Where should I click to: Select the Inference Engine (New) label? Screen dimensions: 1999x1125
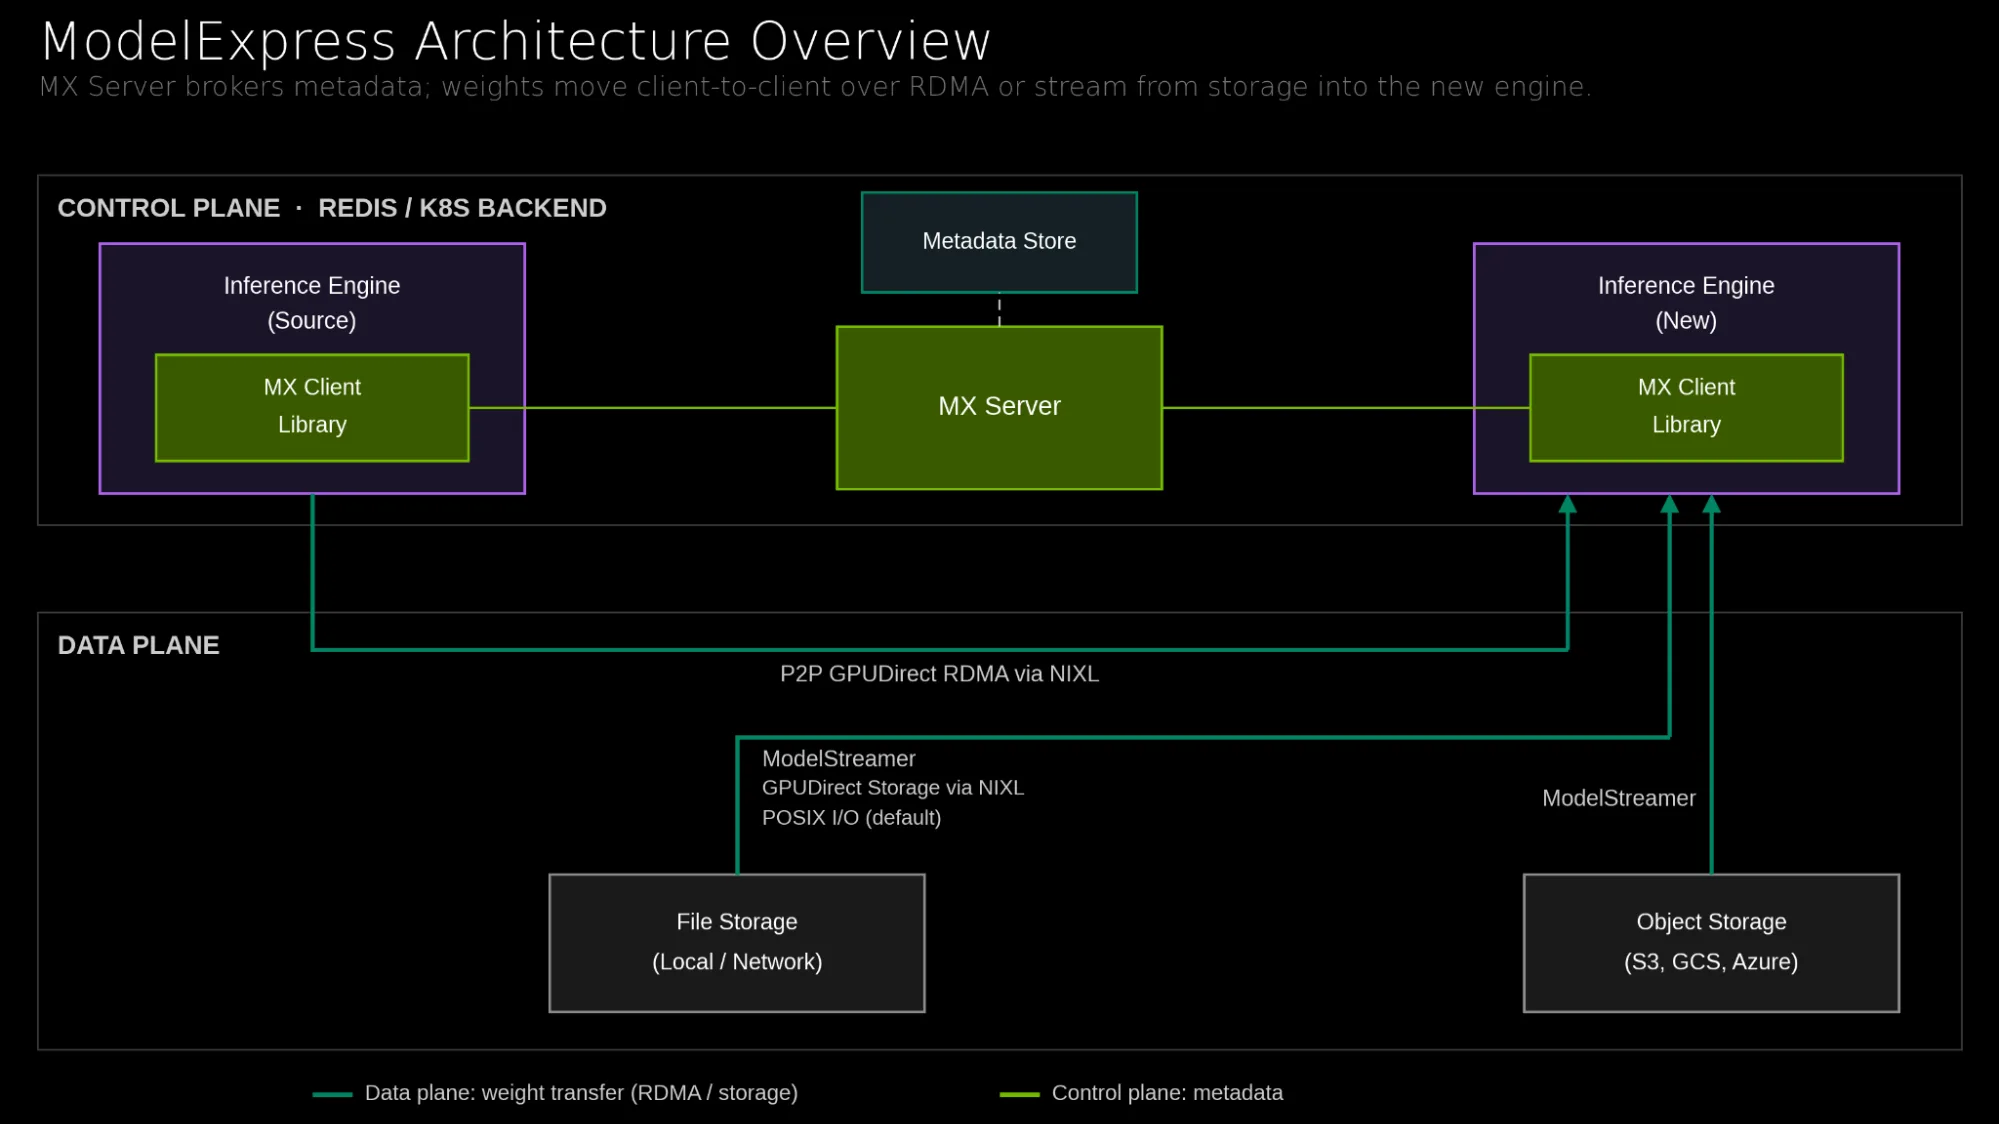[1686, 303]
